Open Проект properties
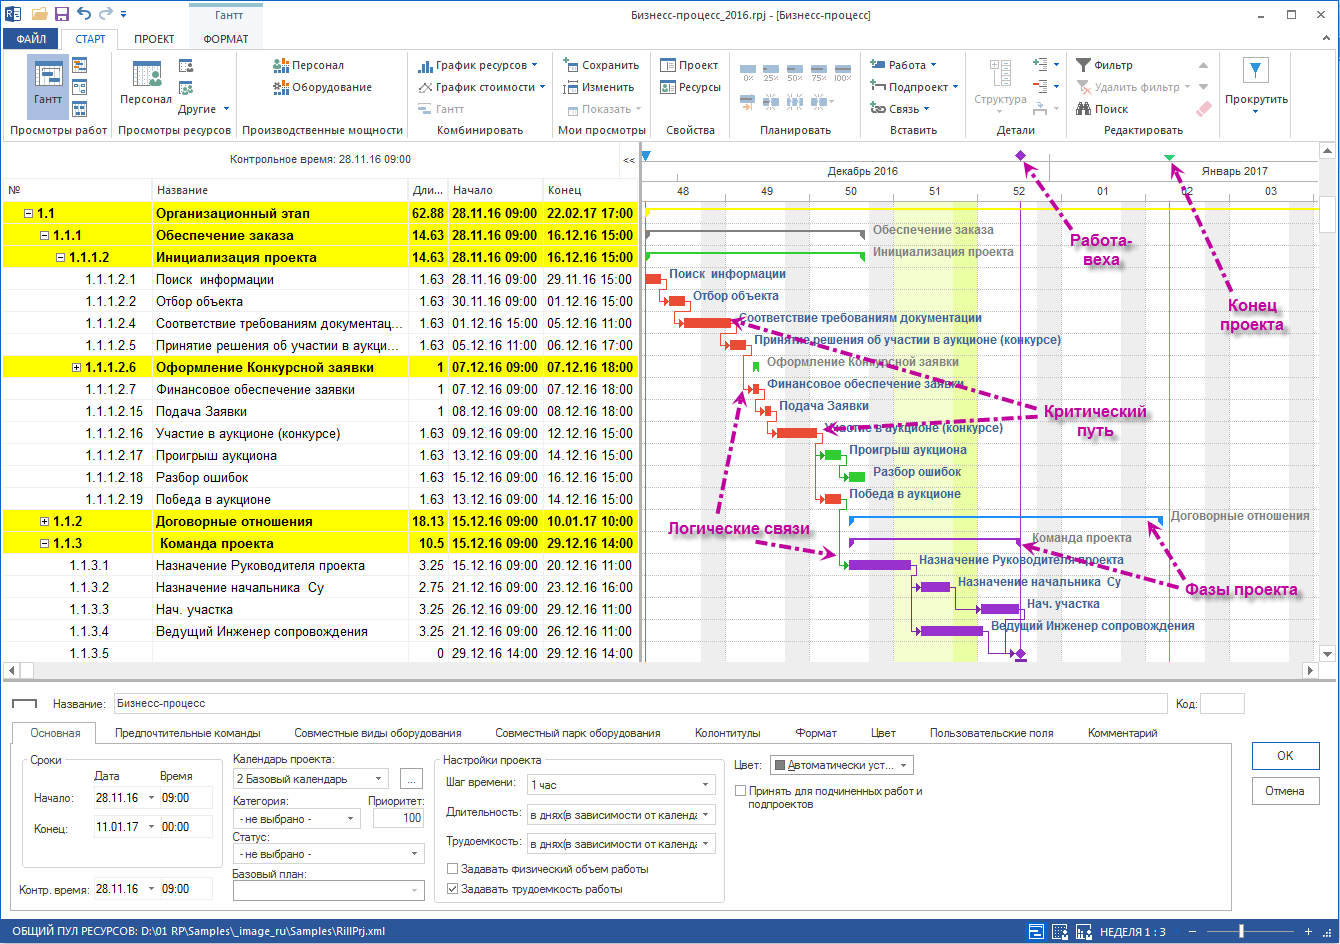The image size is (1340, 944). [689, 65]
